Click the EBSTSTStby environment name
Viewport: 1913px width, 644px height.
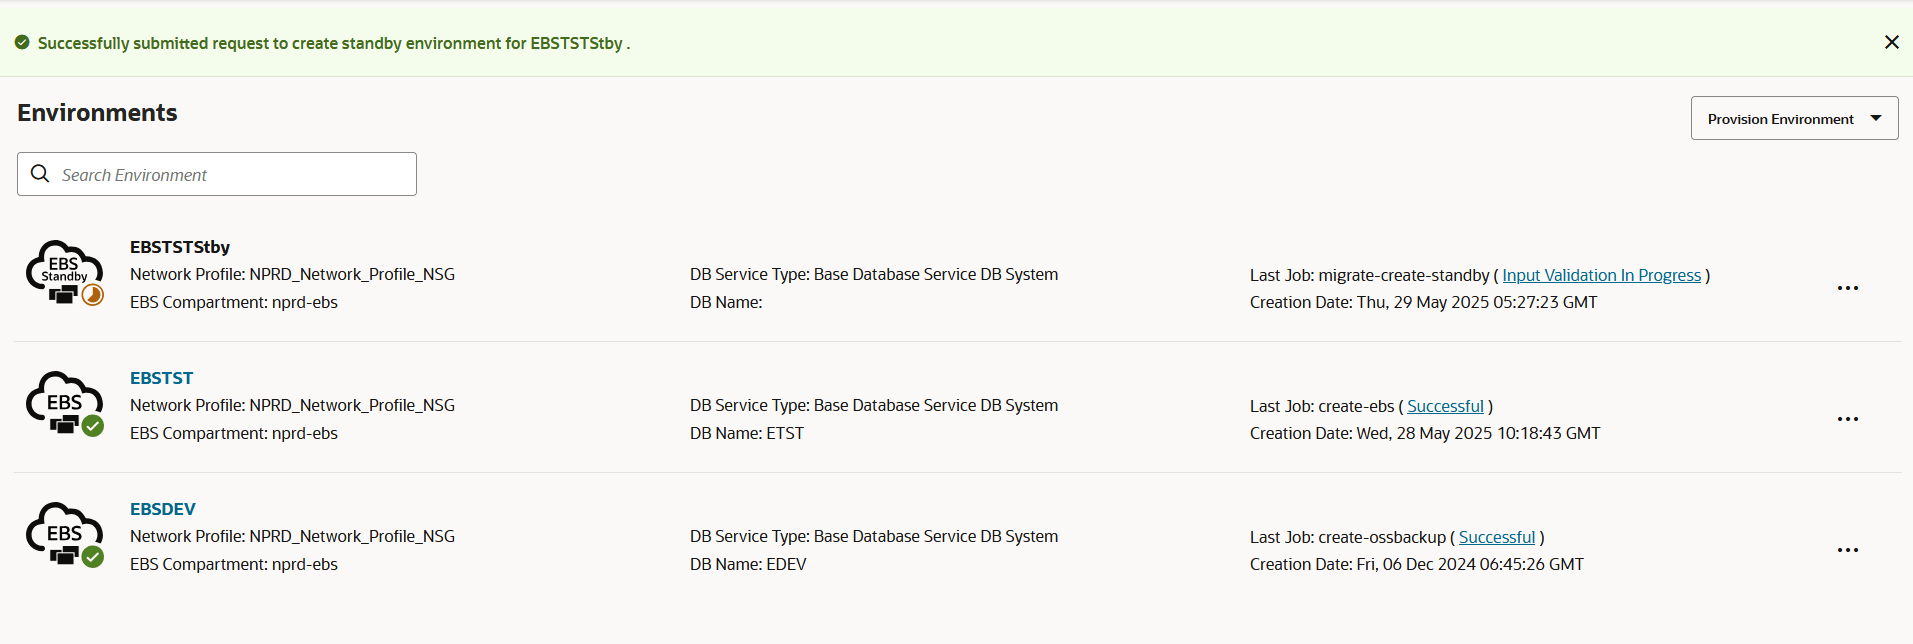pyautogui.click(x=180, y=247)
